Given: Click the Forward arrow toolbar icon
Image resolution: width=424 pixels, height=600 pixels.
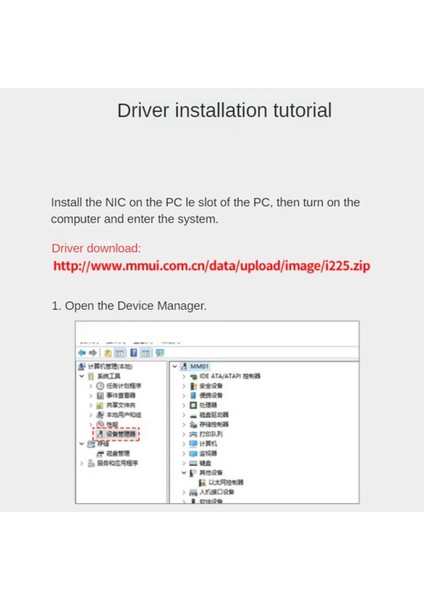Looking at the screenshot, I should 93,353.
